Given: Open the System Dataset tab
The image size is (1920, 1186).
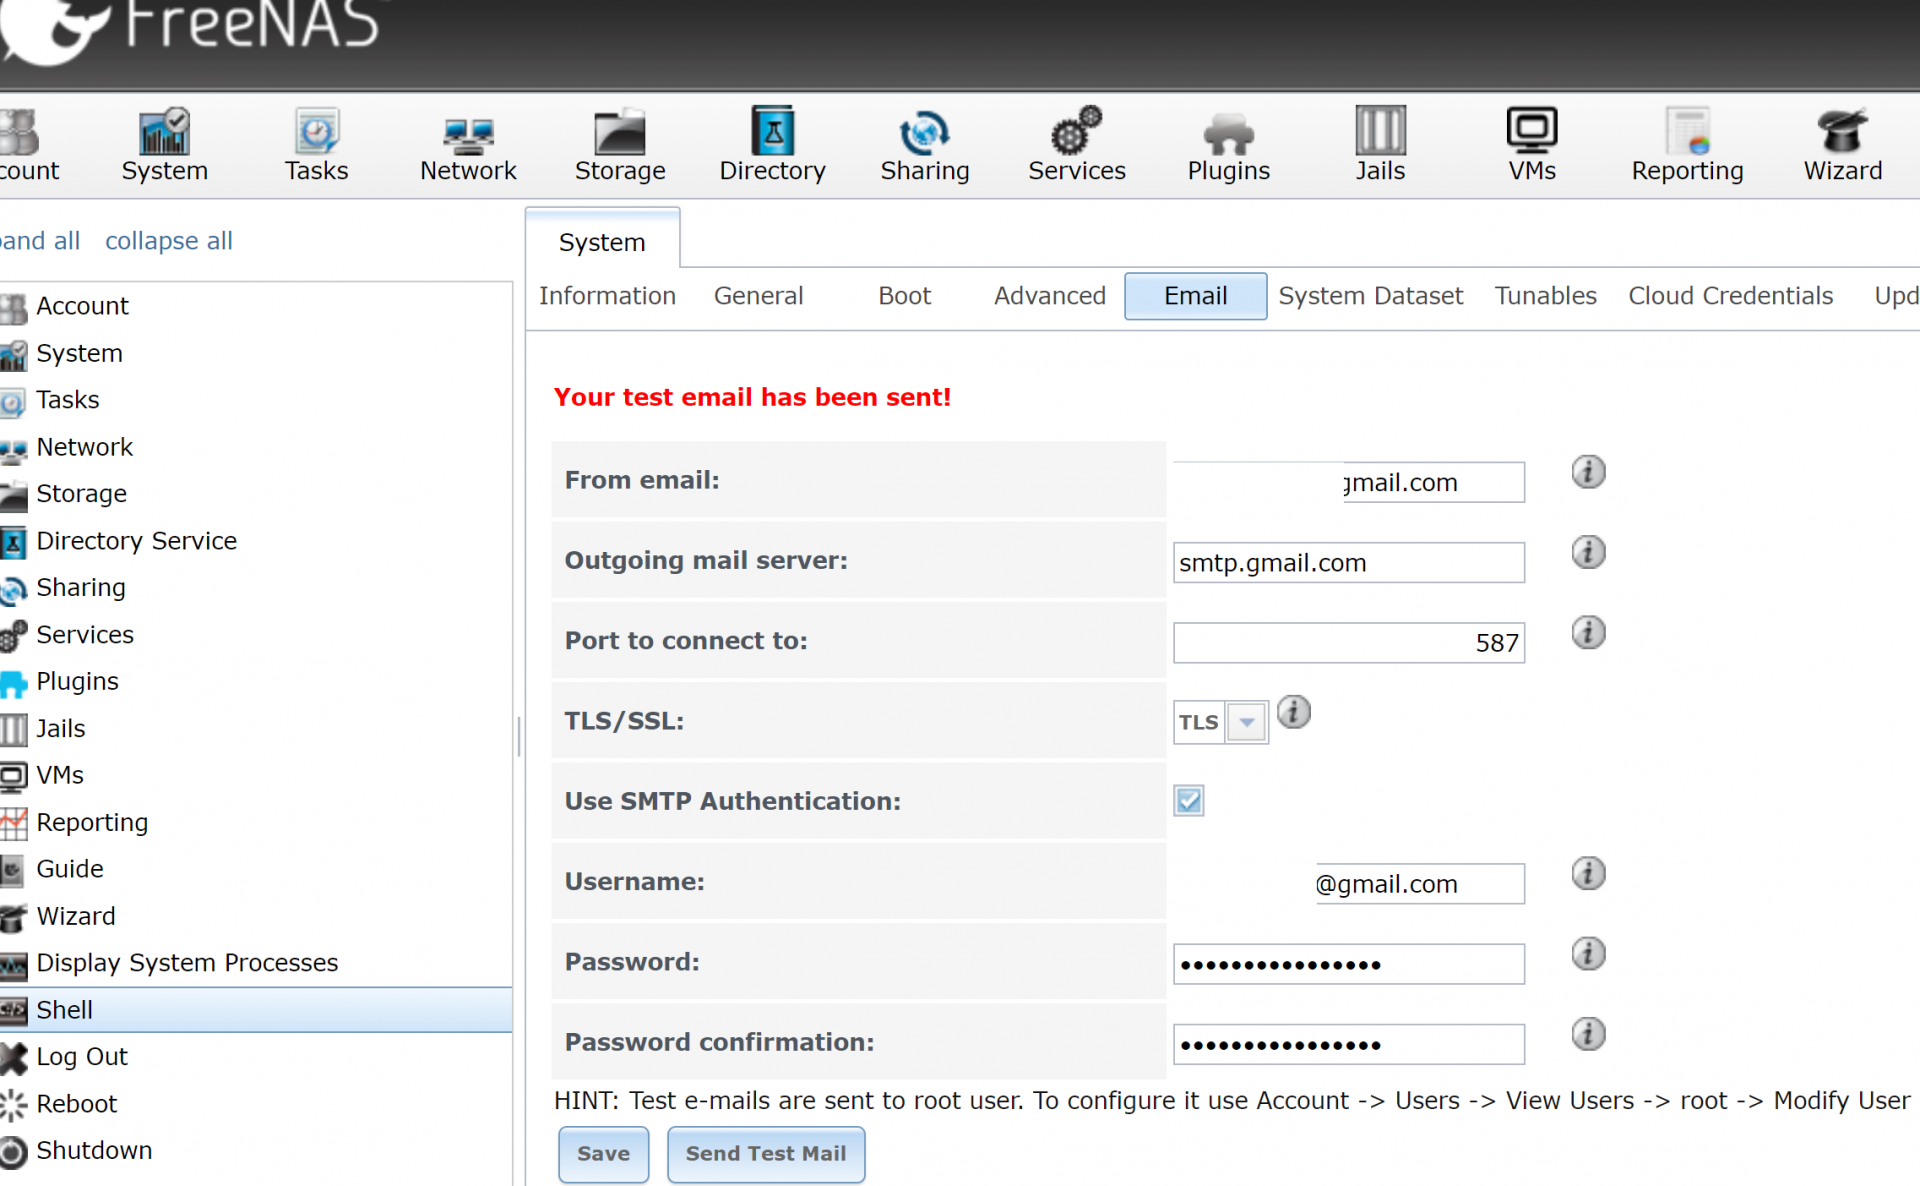Looking at the screenshot, I should click(1370, 296).
